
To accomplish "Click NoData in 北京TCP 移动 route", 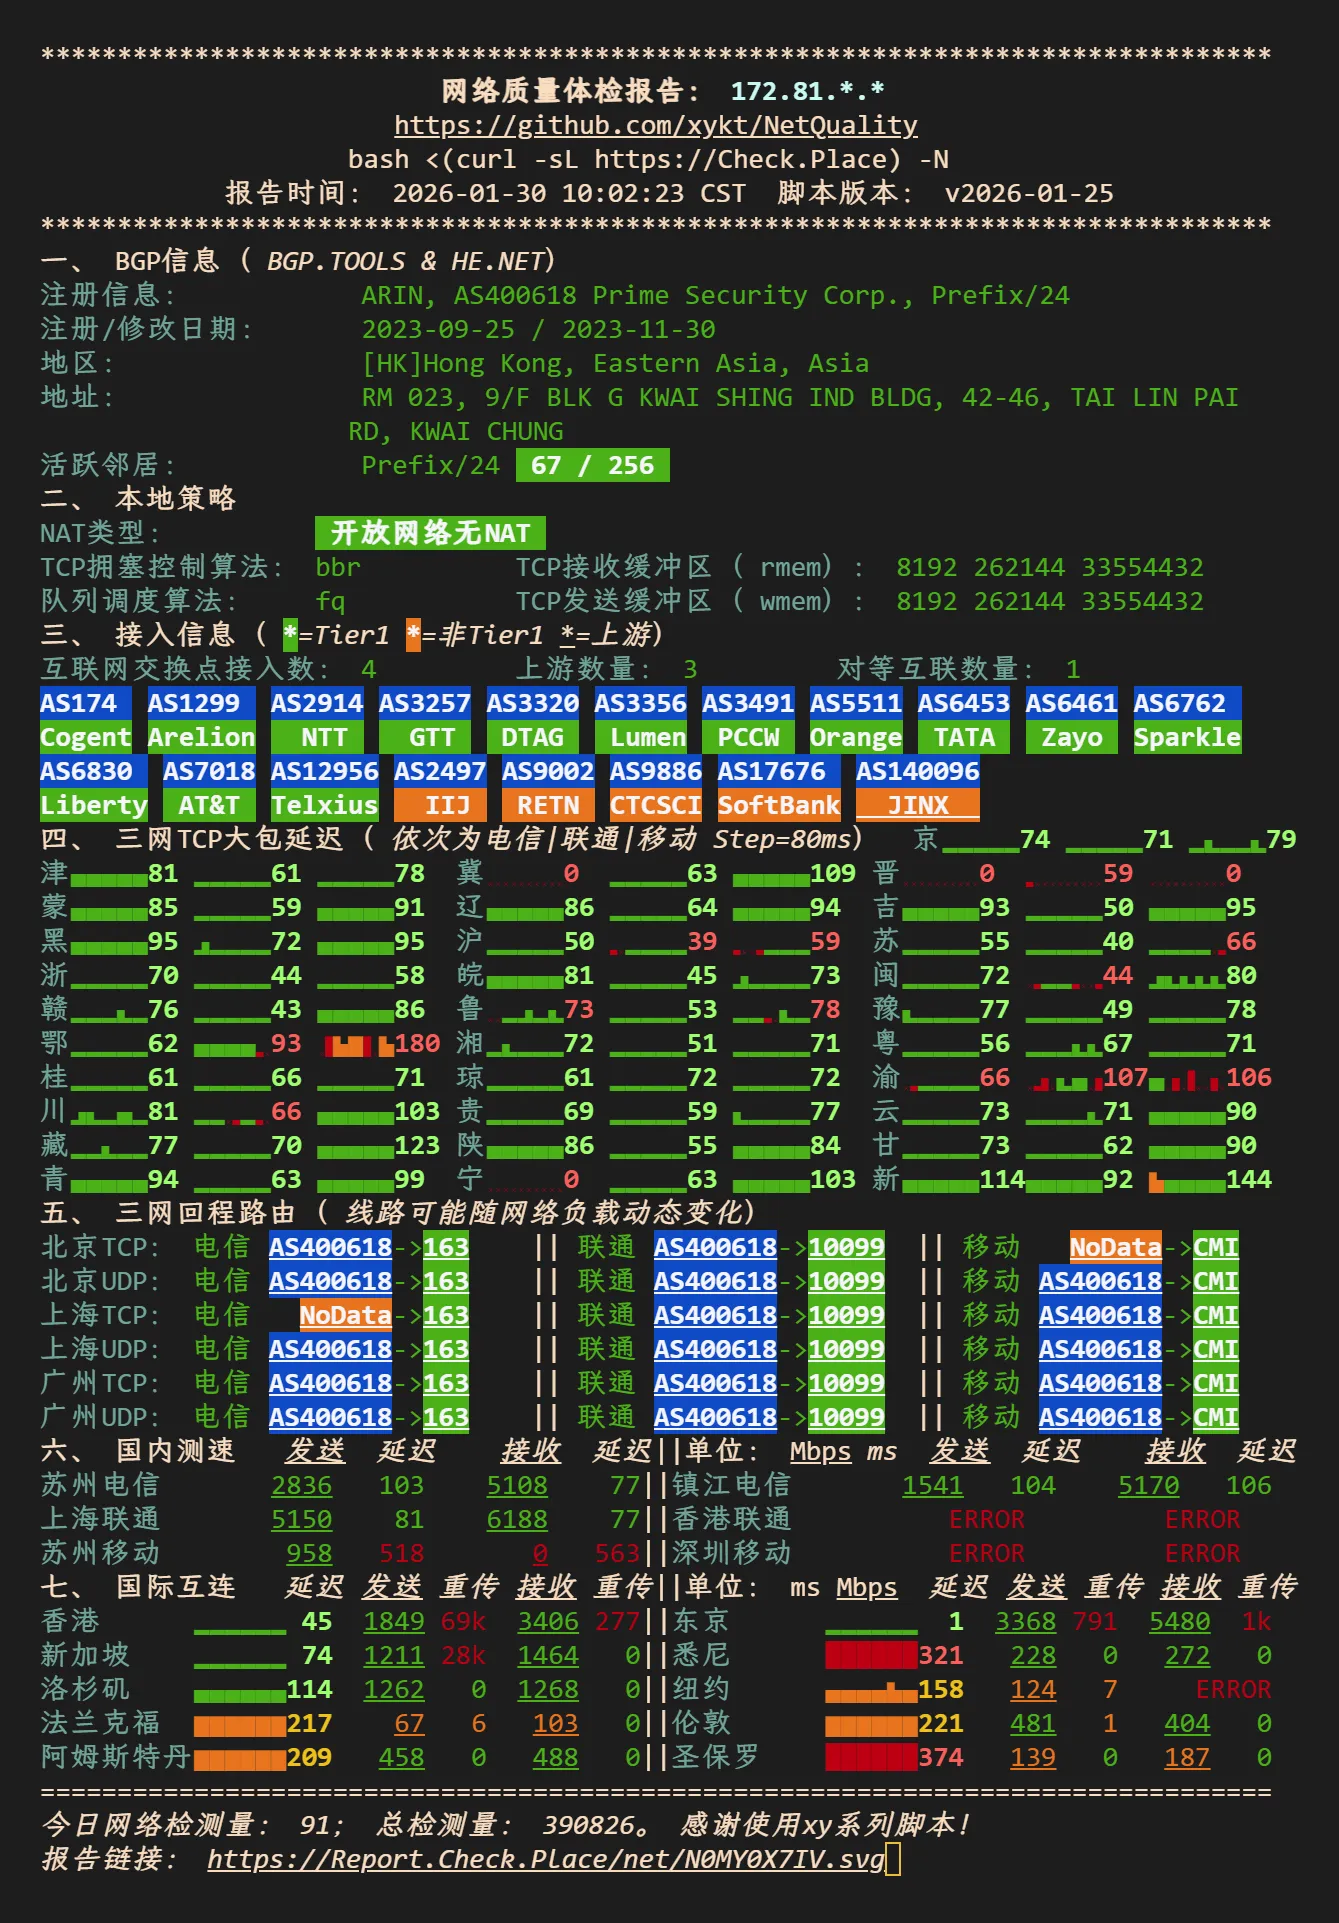I will click(1115, 1247).
